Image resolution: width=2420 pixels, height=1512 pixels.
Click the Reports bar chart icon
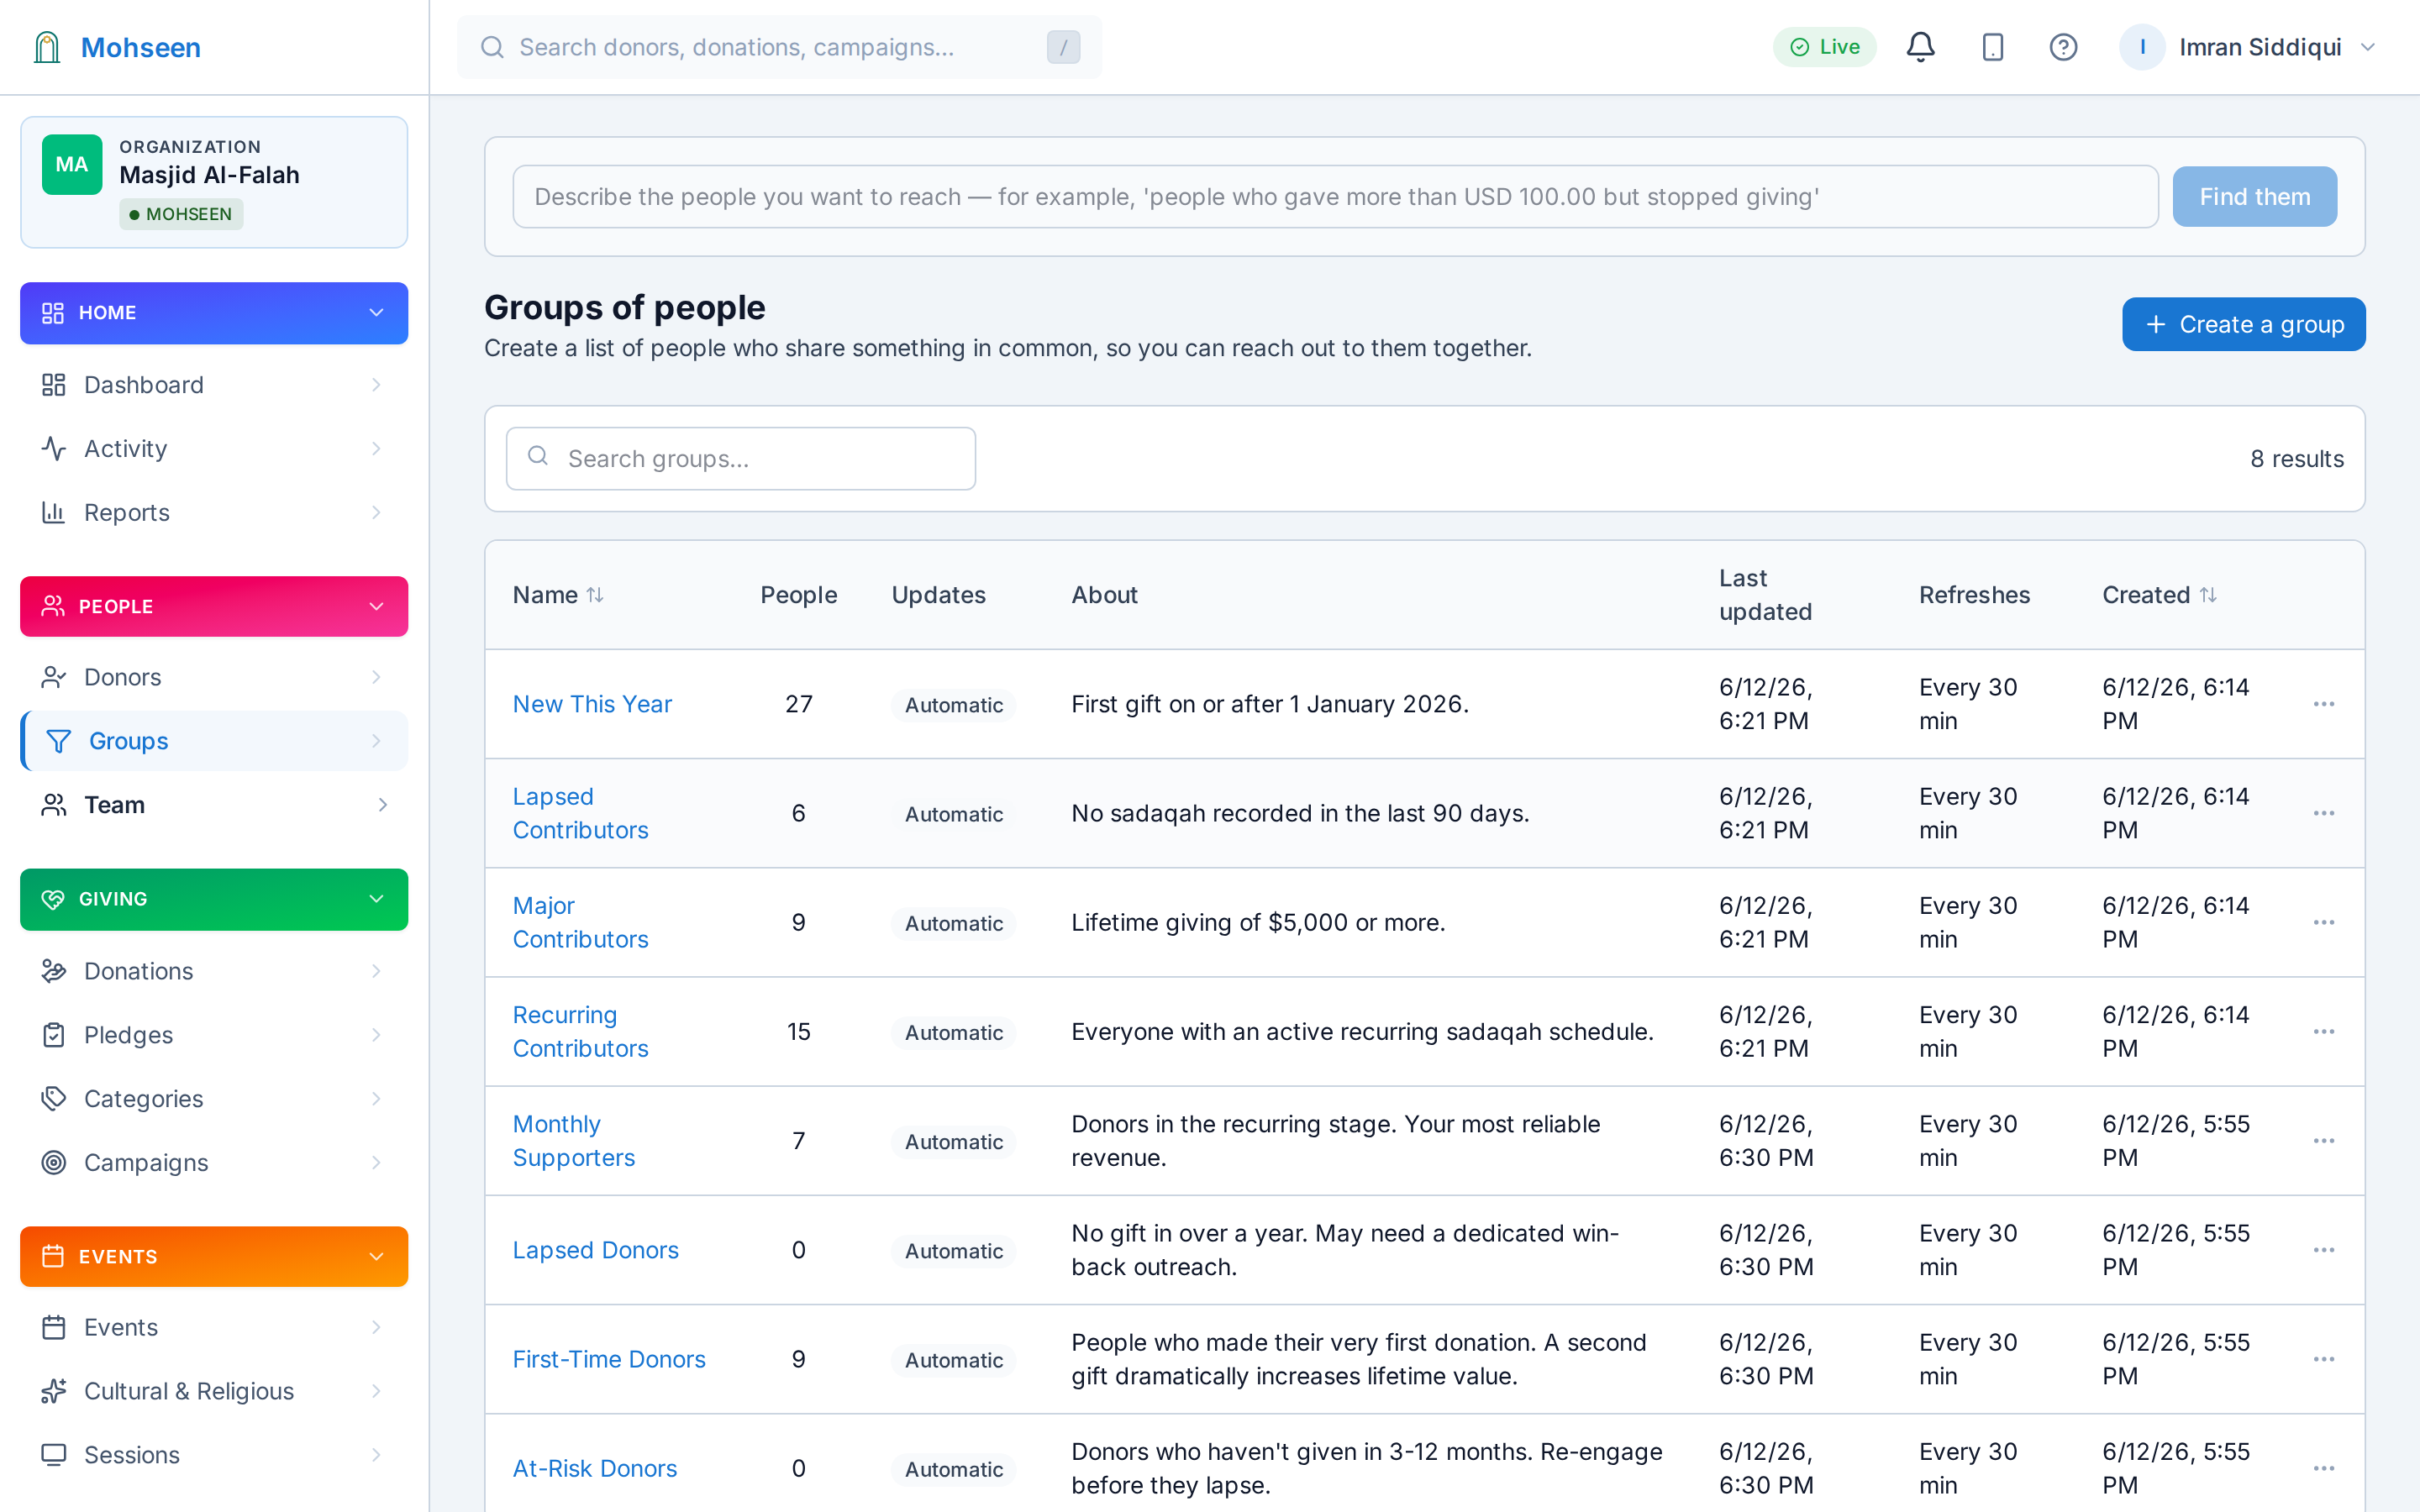click(x=53, y=513)
